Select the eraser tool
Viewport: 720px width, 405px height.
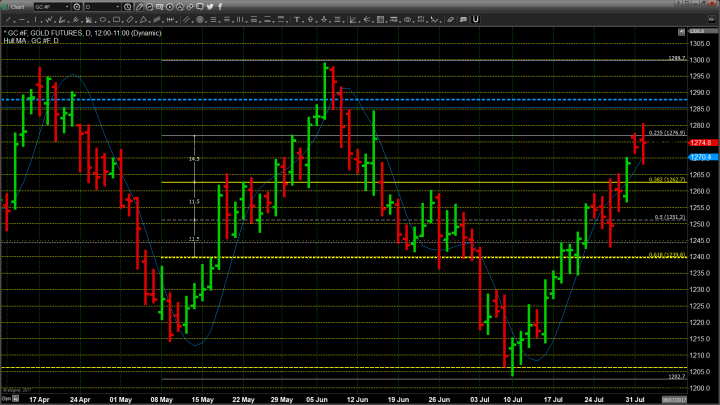point(450,20)
